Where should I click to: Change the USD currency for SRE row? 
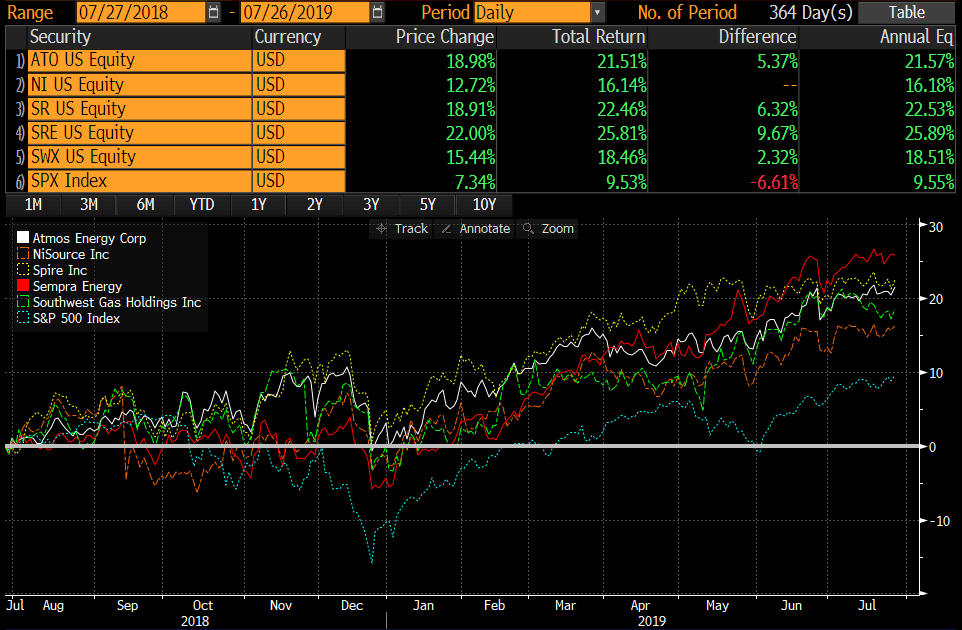tap(299, 133)
